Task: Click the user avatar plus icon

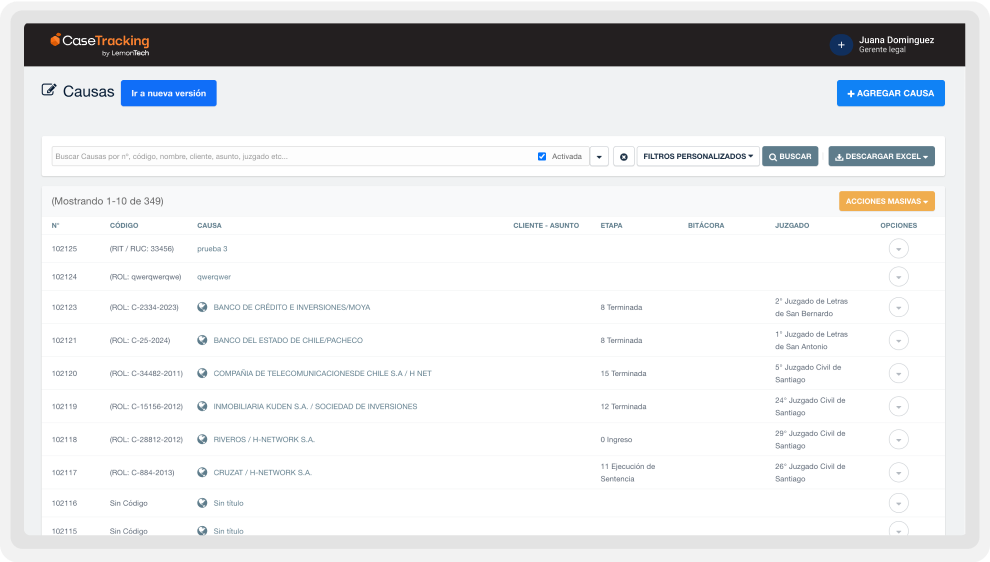Action: tap(841, 45)
